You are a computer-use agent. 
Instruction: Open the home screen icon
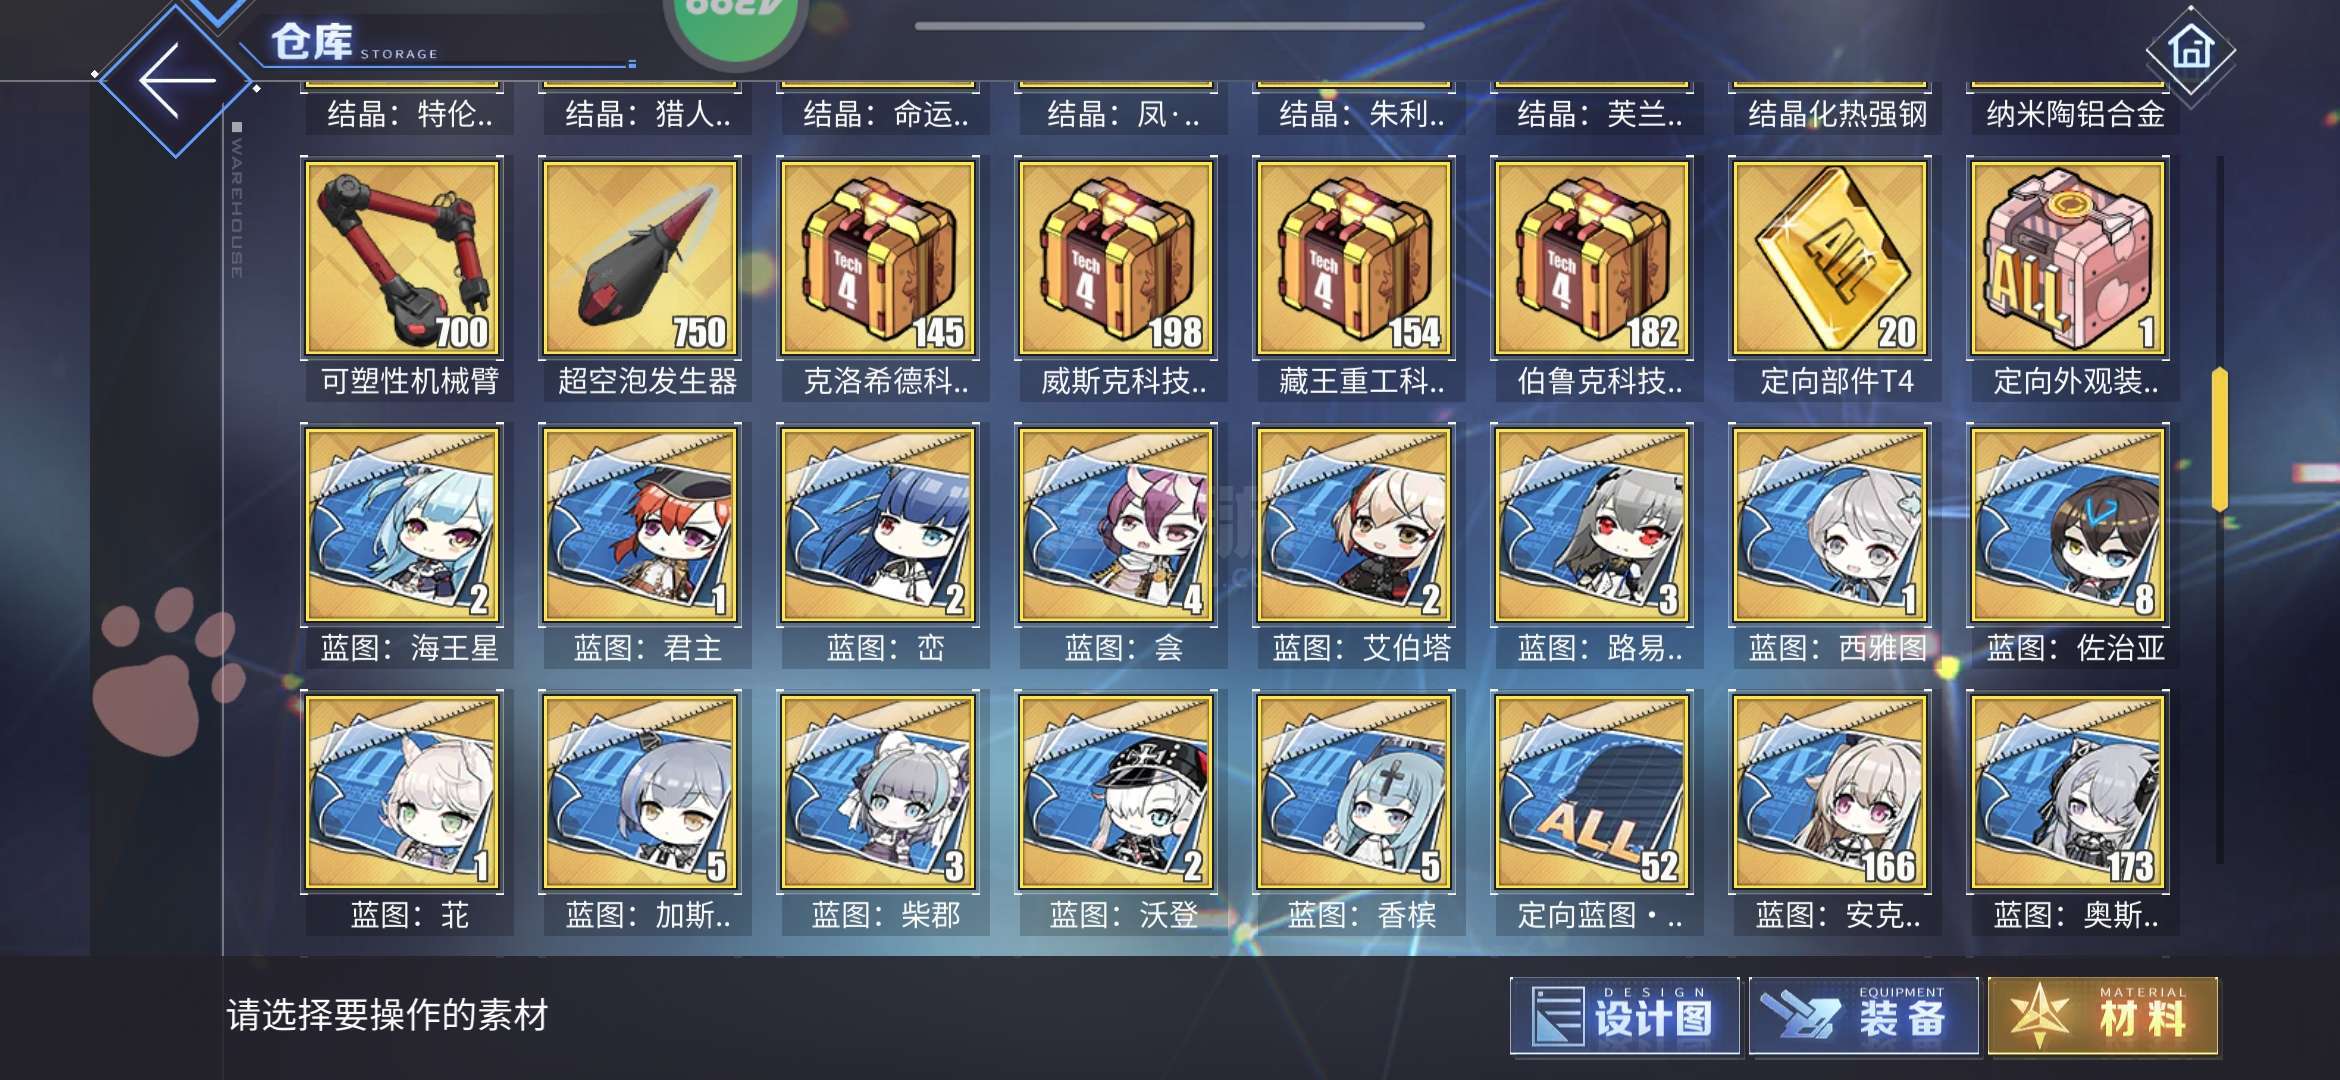2191,47
